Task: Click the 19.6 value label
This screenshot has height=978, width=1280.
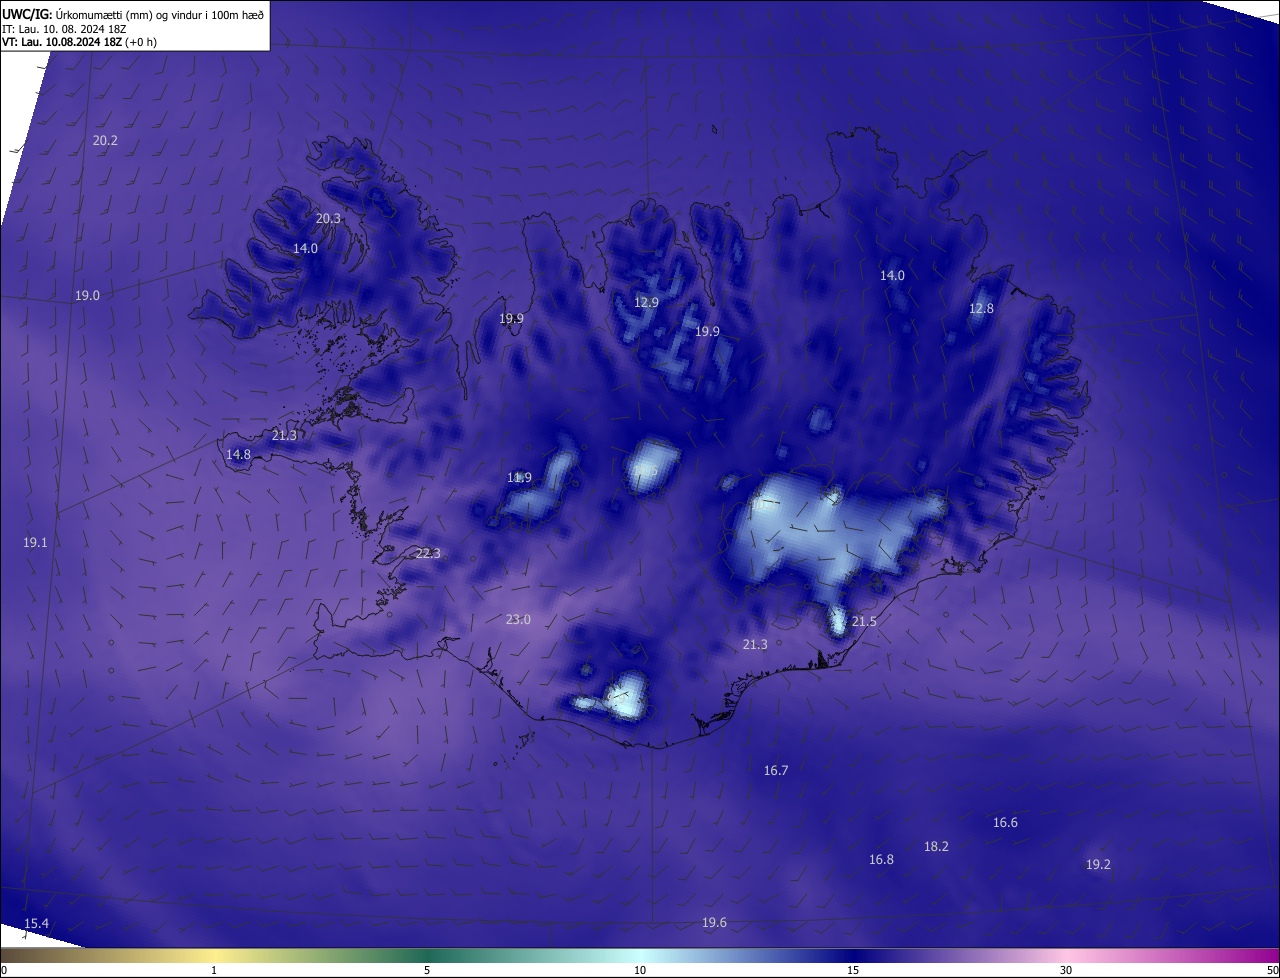Action: [714, 923]
